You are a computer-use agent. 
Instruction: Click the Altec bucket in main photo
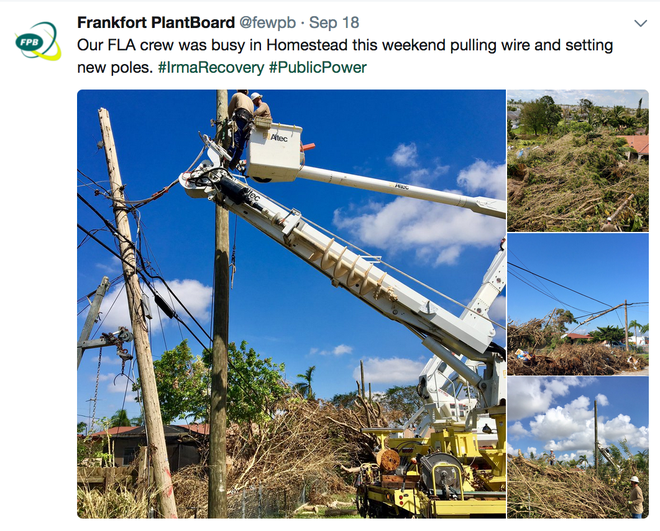(274, 151)
